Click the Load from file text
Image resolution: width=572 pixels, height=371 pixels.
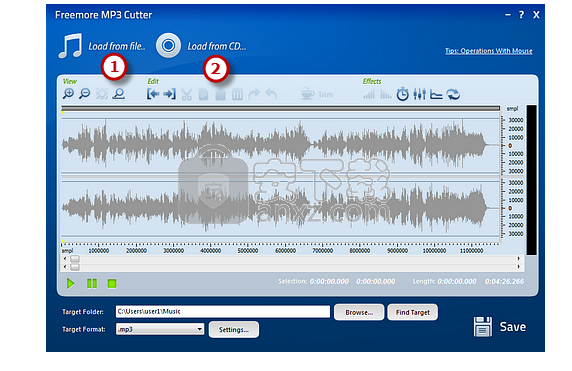tap(117, 46)
